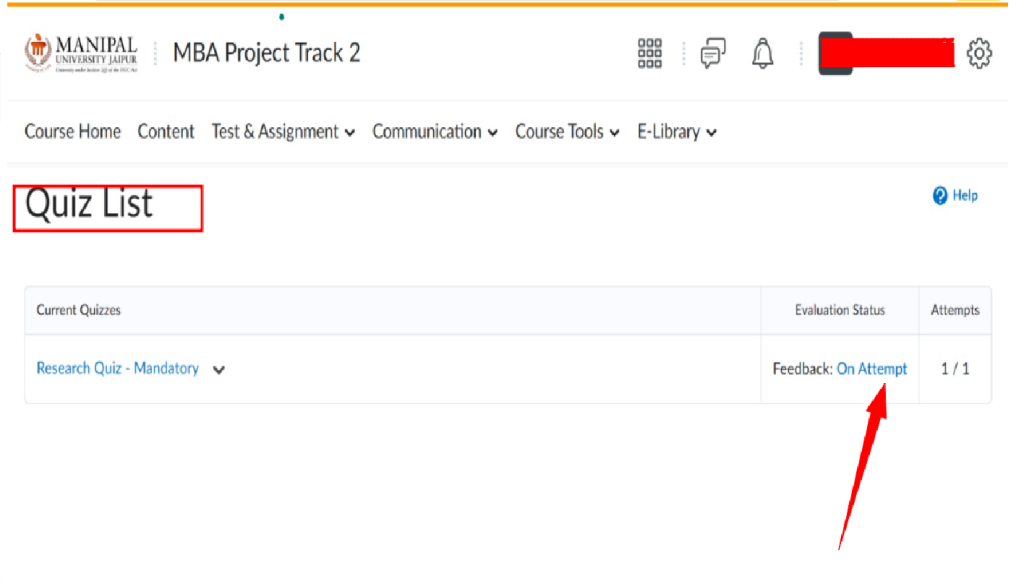1024x581 pixels.
Task: Expand chevron beside Research Quiz - Mandatory
Action: coord(219,370)
